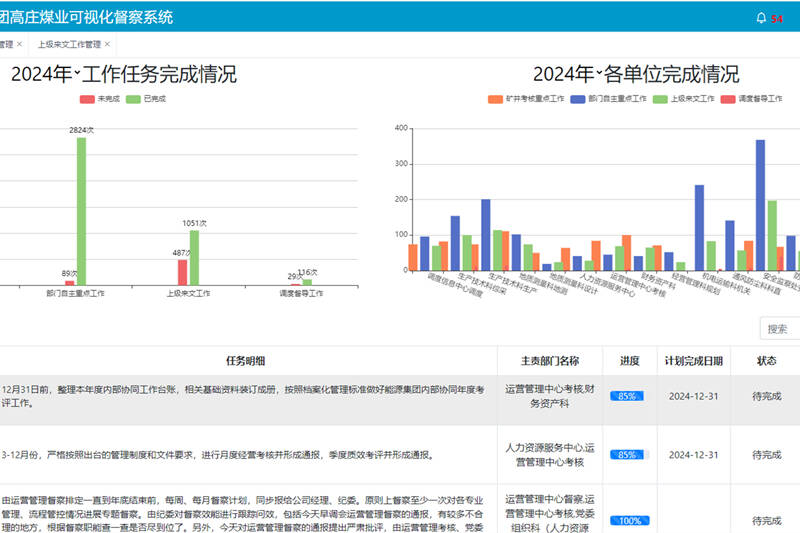Click the green 116次 bar for 调度督导工作

pyautogui.click(x=307, y=282)
